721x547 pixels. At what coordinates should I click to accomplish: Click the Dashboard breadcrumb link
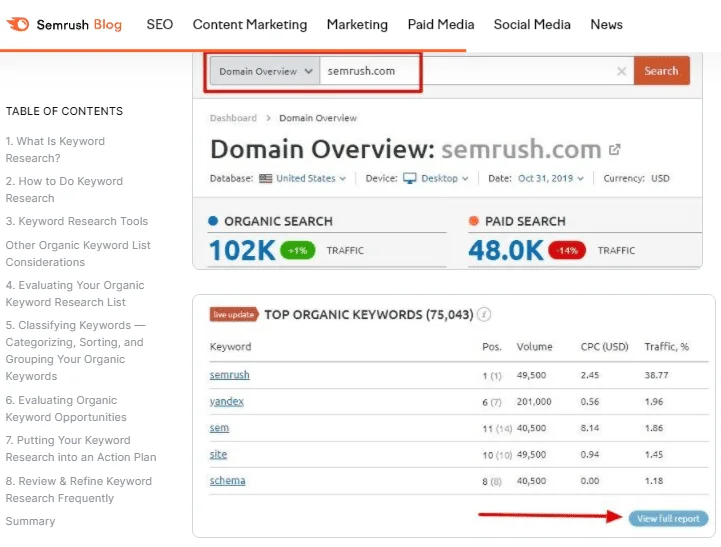tap(233, 118)
